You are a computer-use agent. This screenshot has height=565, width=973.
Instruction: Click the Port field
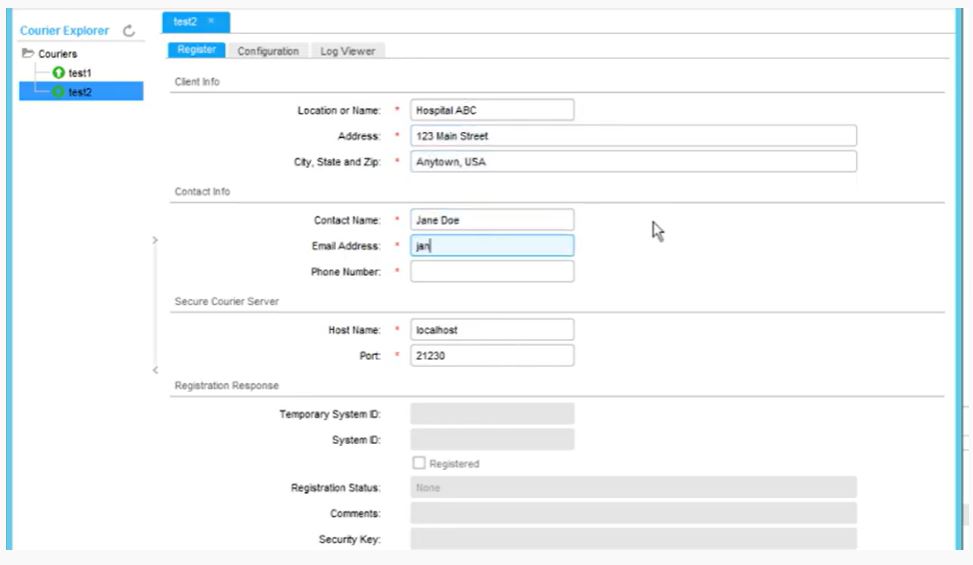[492, 355]
